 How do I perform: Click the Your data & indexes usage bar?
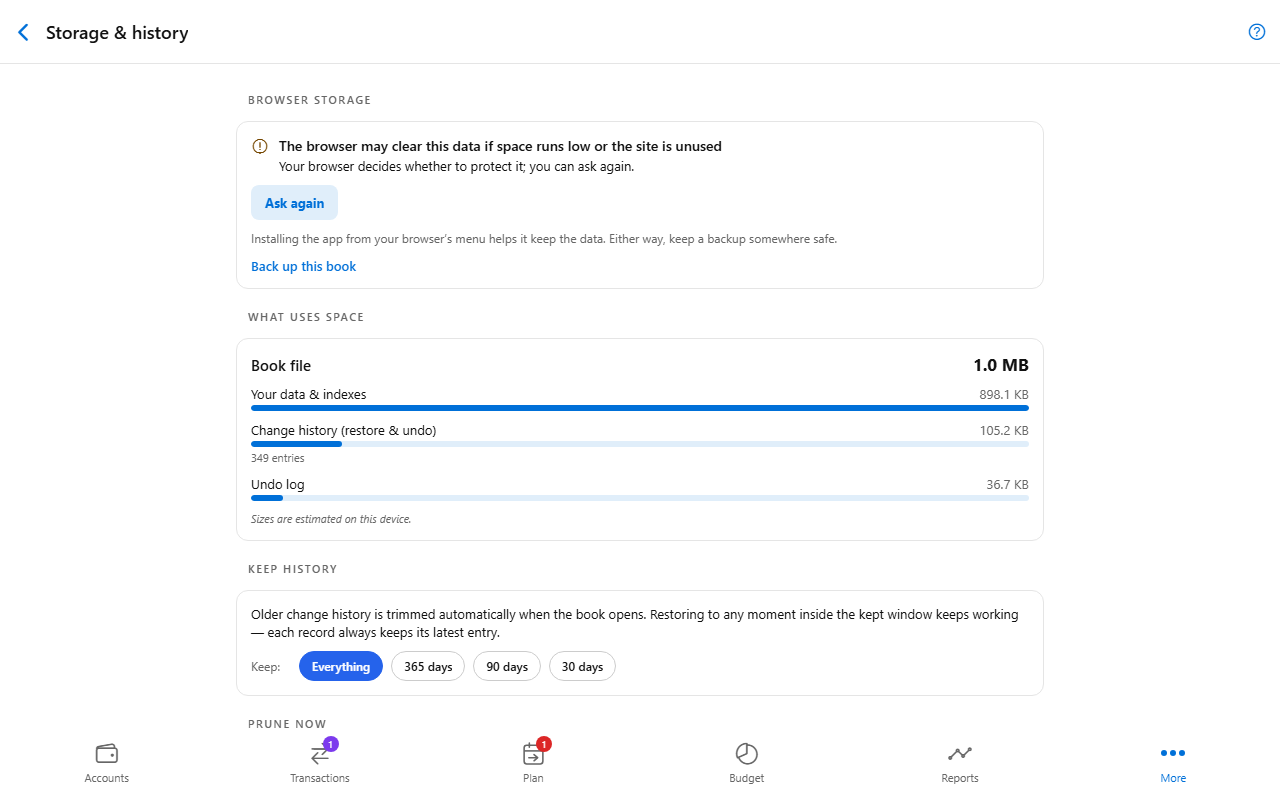pyautogui.click(x=640, y=408)
